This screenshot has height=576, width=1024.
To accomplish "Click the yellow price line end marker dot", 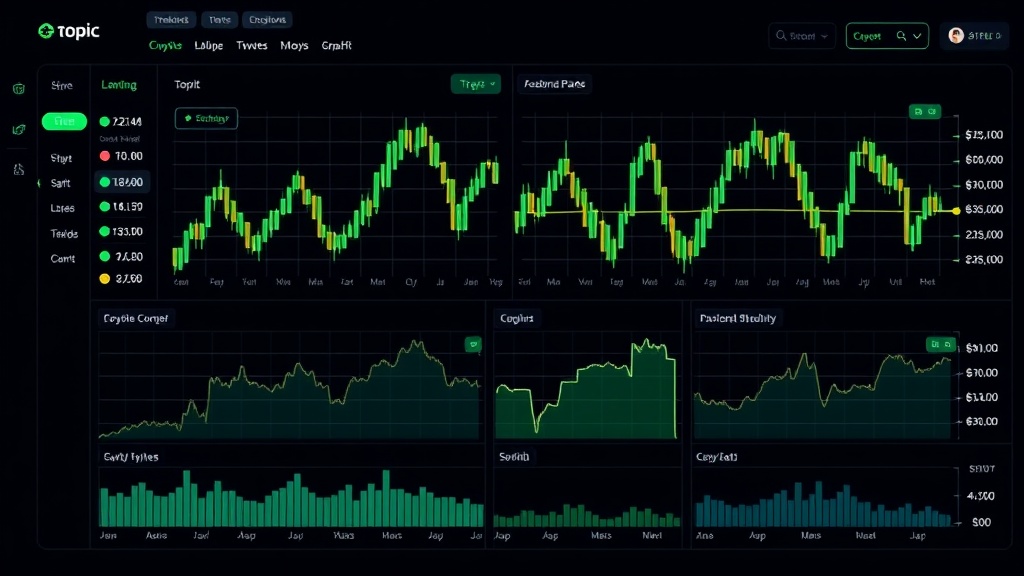I will (x=957, y=211).
